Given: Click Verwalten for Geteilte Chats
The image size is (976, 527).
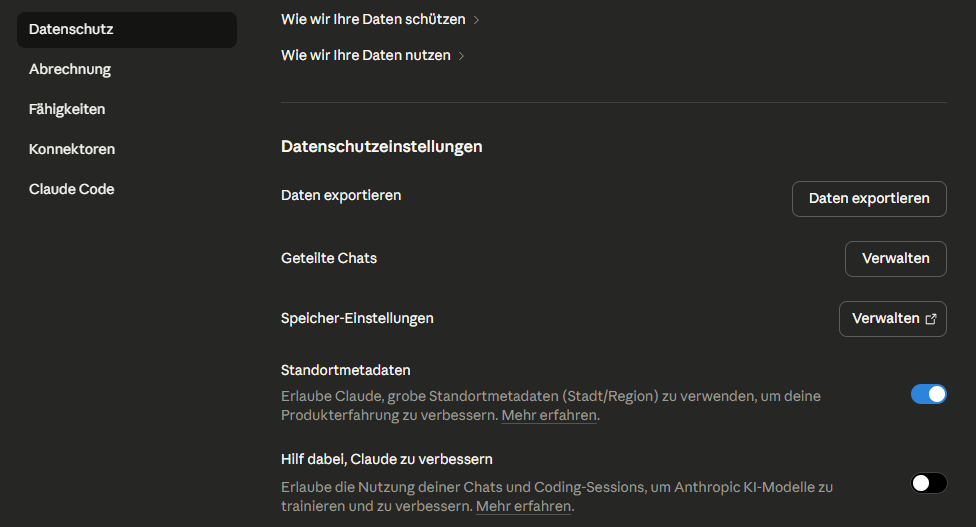Looking at the screenshot, I should [x=895, y=258].
